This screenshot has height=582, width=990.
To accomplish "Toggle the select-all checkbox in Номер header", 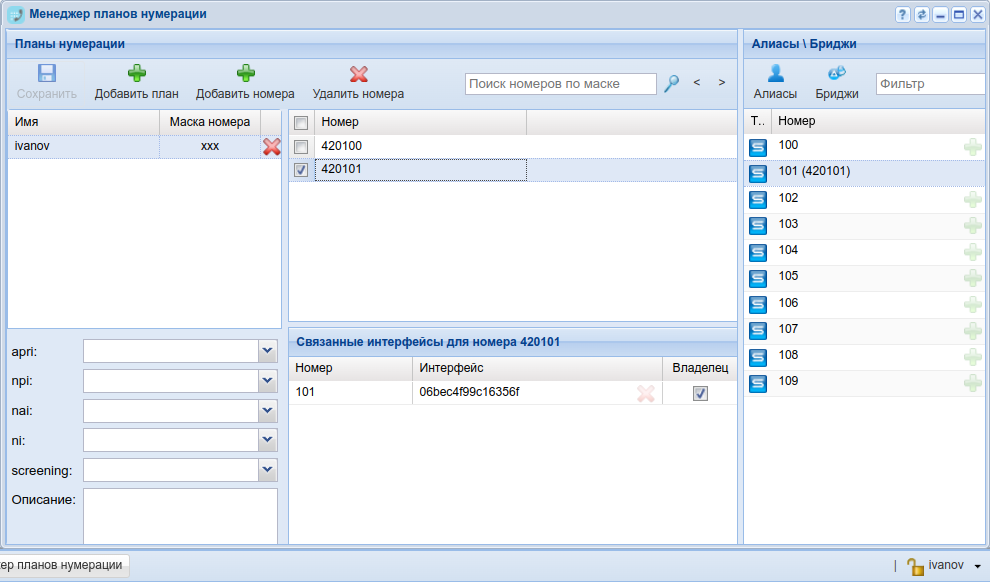I will pyautogui.click(x=301, y=122).
